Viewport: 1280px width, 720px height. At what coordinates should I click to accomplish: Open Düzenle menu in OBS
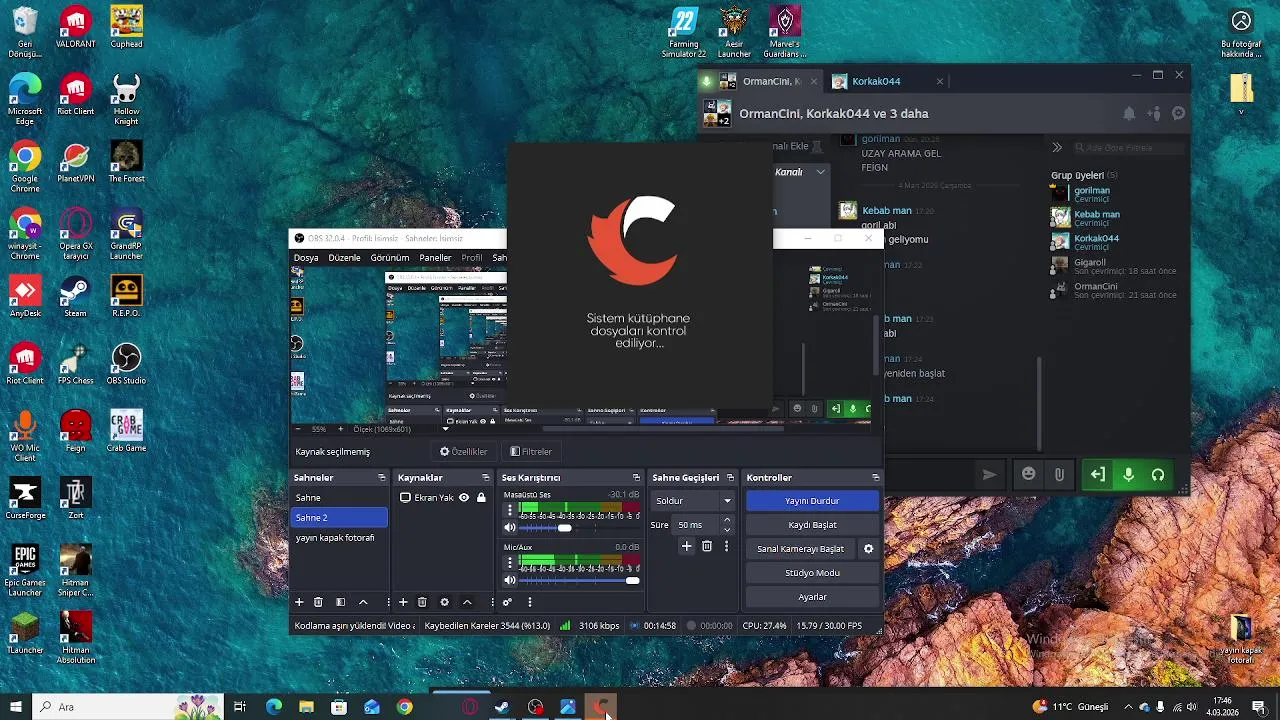click(x=344, y=257)
